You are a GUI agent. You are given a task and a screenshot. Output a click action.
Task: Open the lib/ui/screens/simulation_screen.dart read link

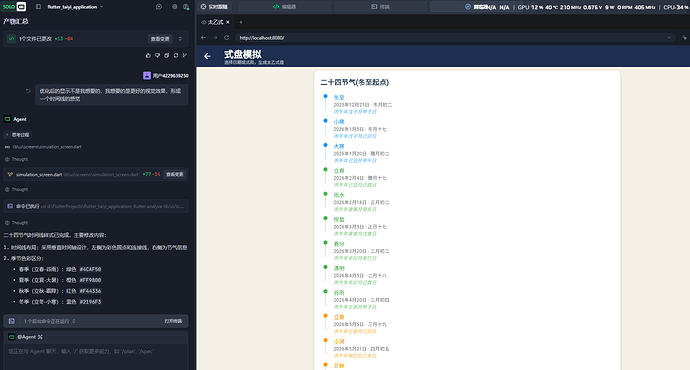point(47,147)
